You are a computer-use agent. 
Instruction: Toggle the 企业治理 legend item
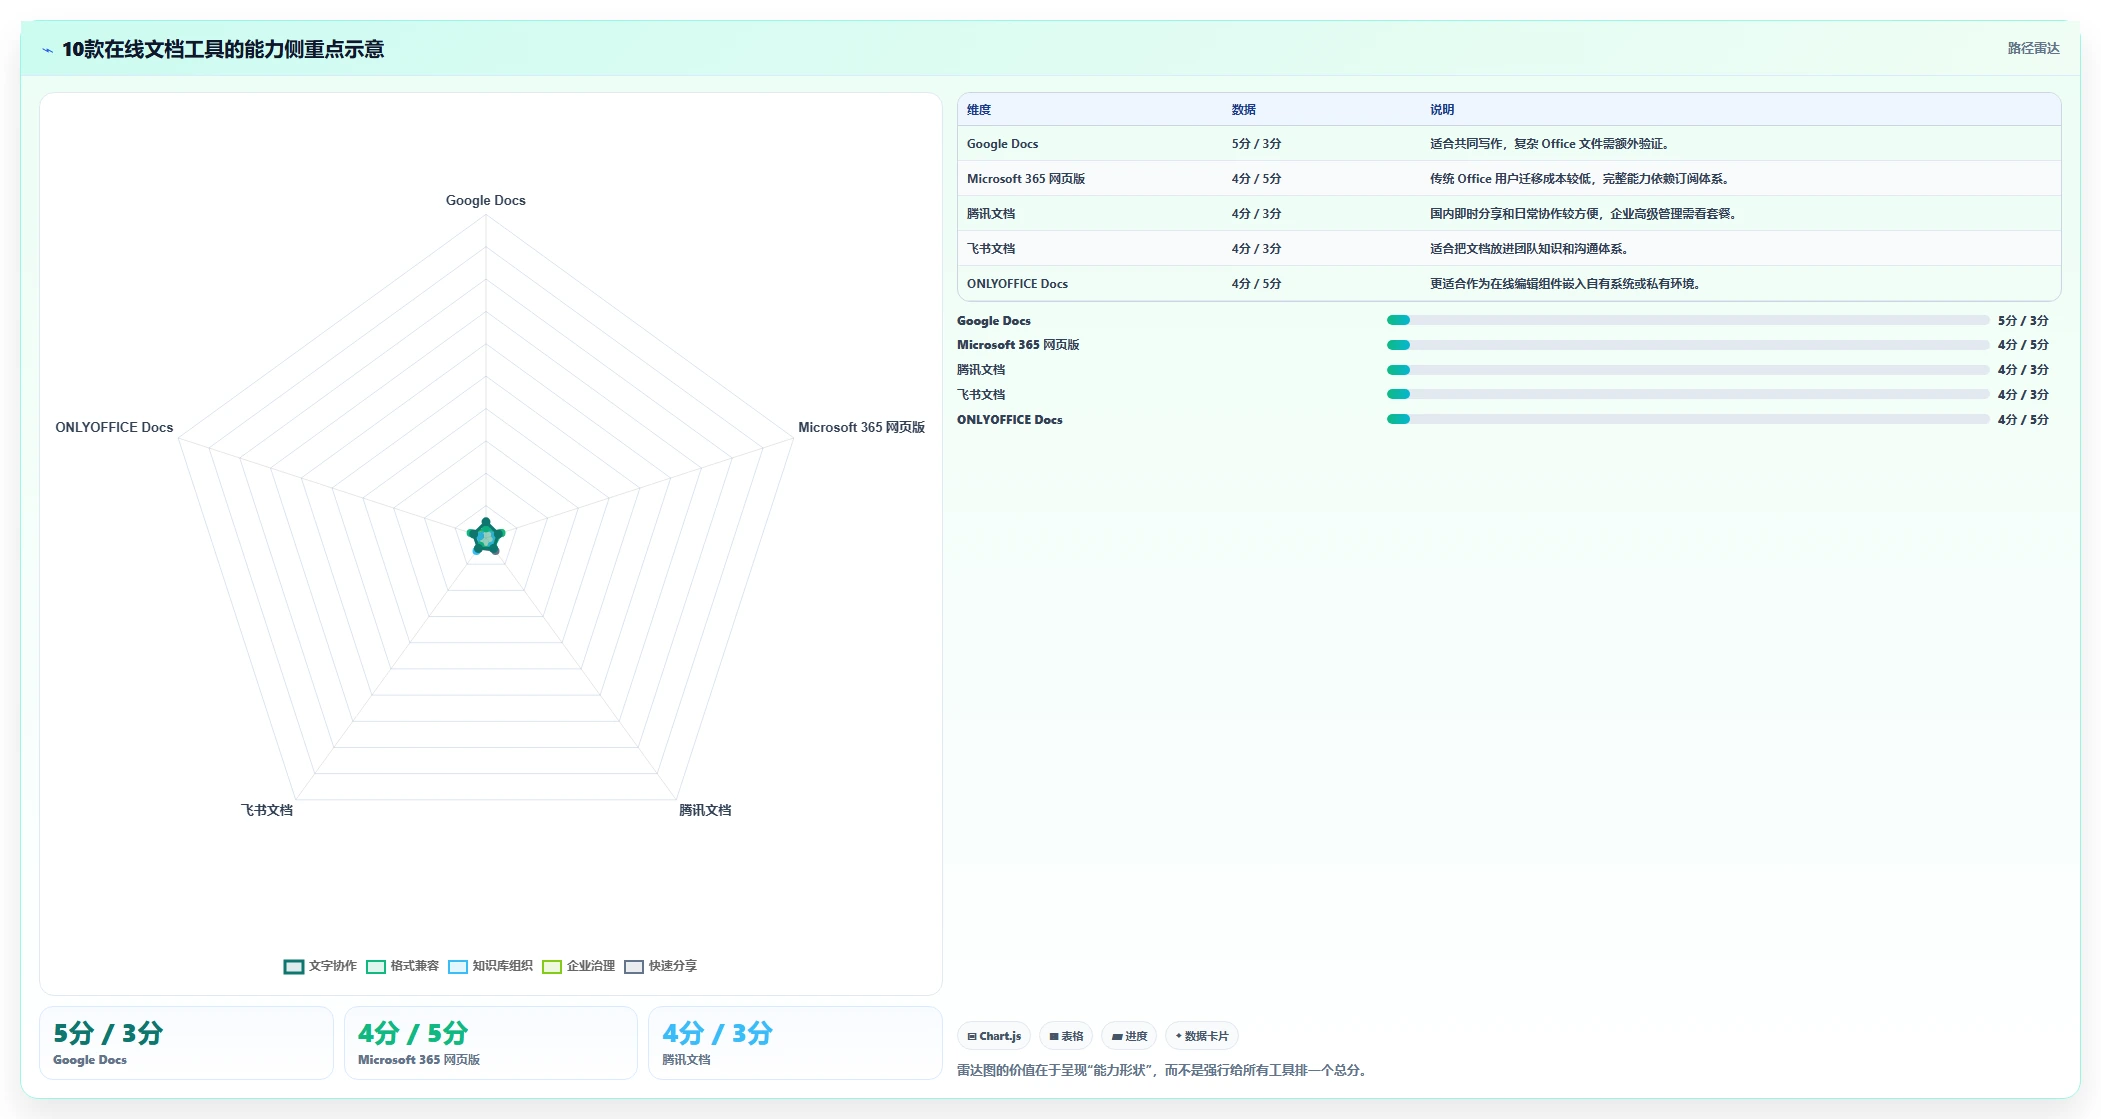click(578, 966)
